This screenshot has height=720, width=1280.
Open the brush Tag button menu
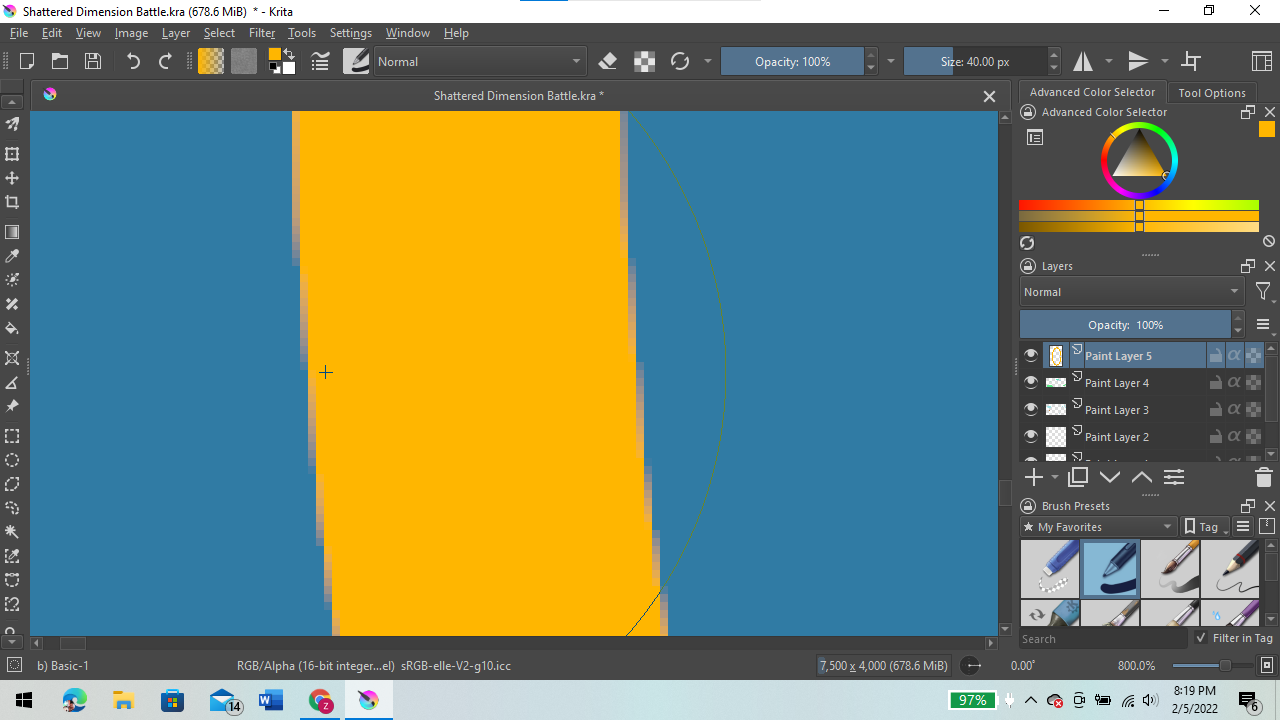[1203, 527]
